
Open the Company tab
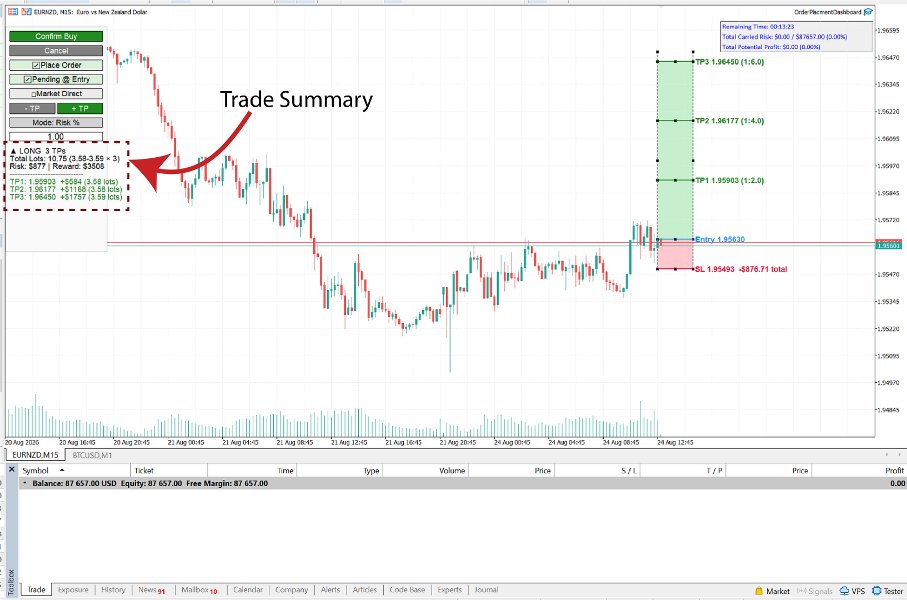click(x=292, y=590)
